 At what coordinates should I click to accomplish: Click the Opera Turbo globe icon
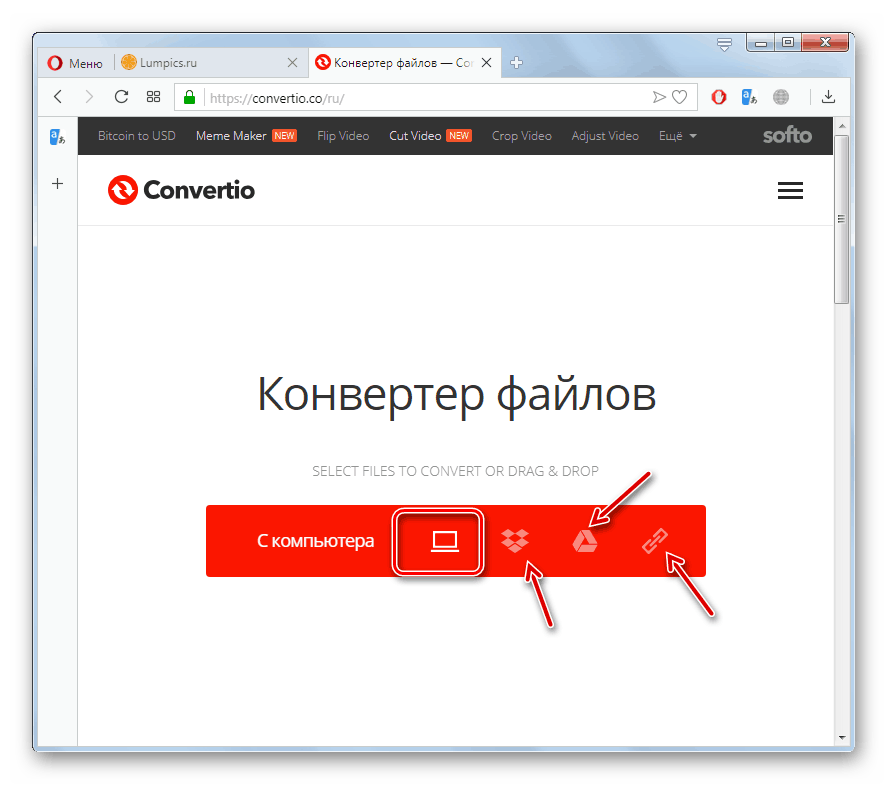(780, 97)
